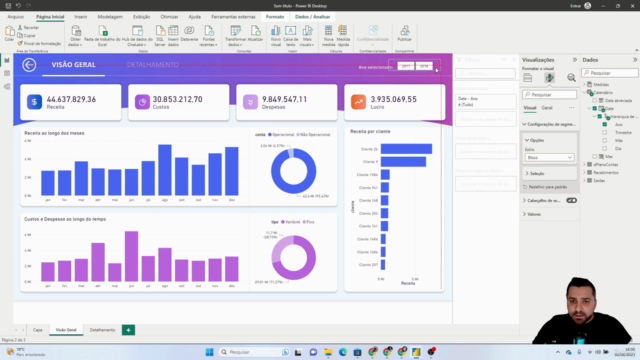Click Copiar in the clipboard group
The height and width of the screenshot is (360, 640).
click(x=27, y=36)
